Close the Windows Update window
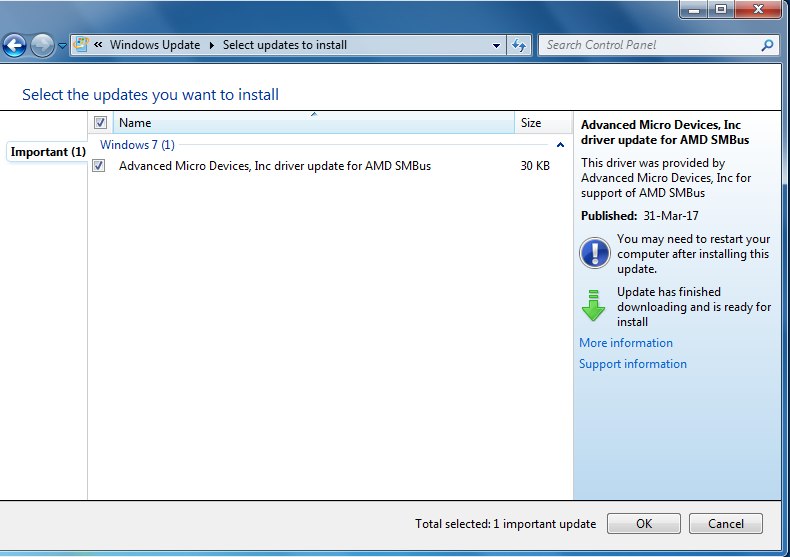790x557 pixels. [x=758, y=9]
